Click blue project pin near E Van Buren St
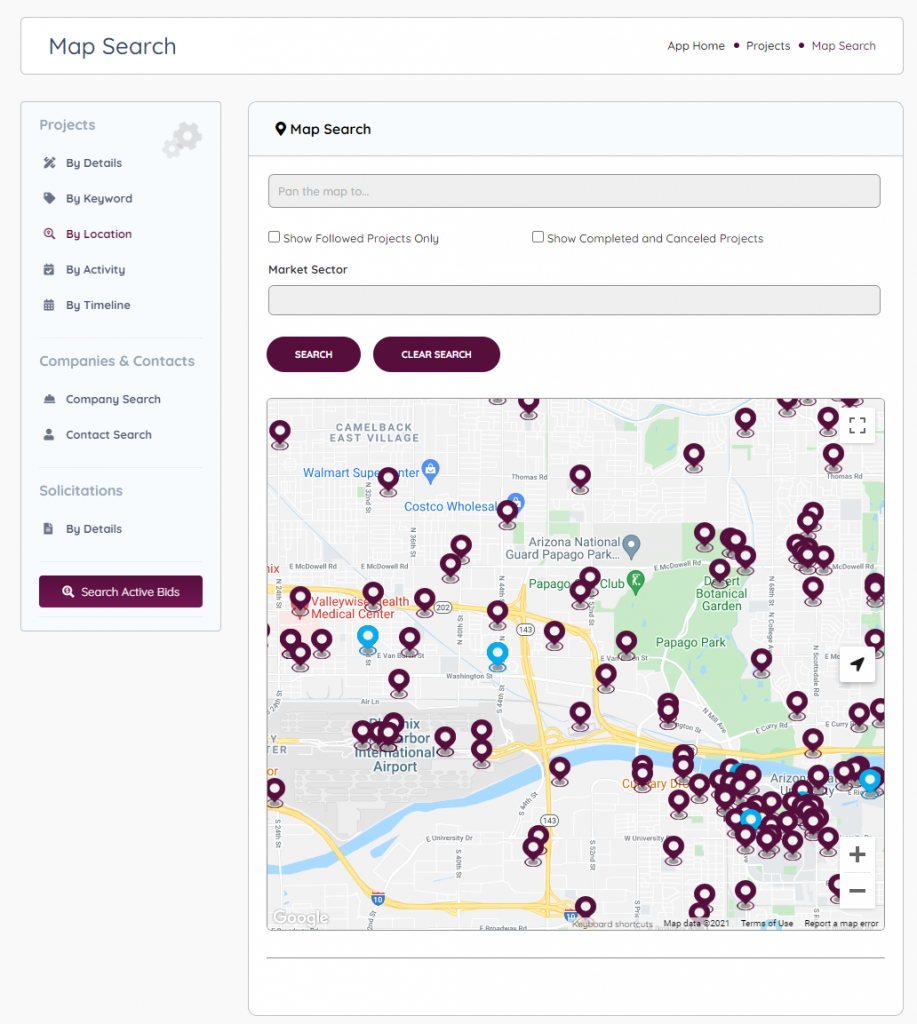Image resolution: width=917 pixels, height=1024 pixels. 368,637
